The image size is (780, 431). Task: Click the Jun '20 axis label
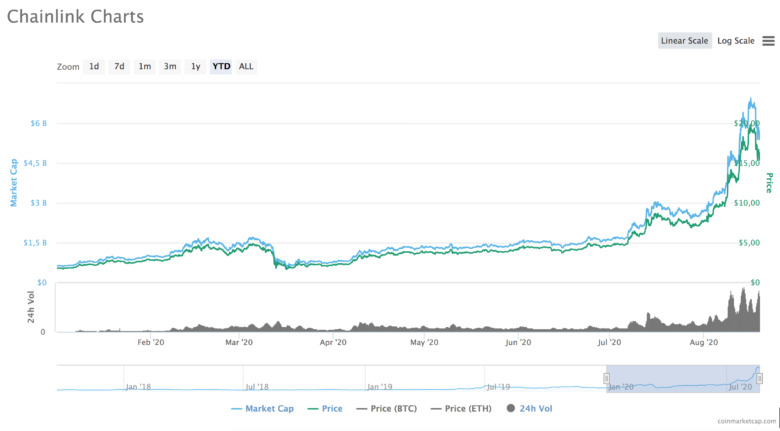(518, 342)
